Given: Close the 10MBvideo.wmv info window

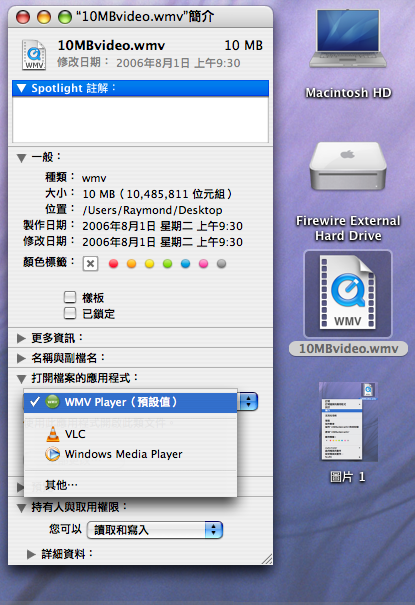Looking at the screenshot, I should tap(23, 17).
